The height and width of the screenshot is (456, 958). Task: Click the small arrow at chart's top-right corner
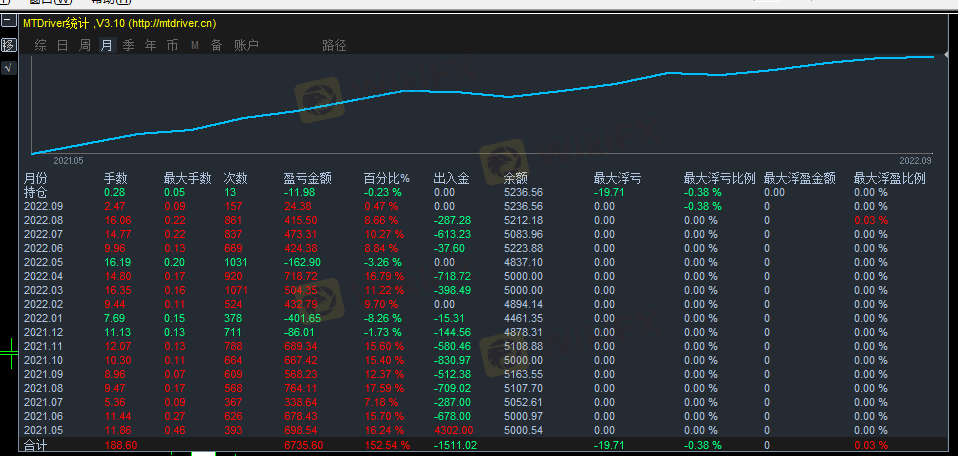(x=946, y=51)
